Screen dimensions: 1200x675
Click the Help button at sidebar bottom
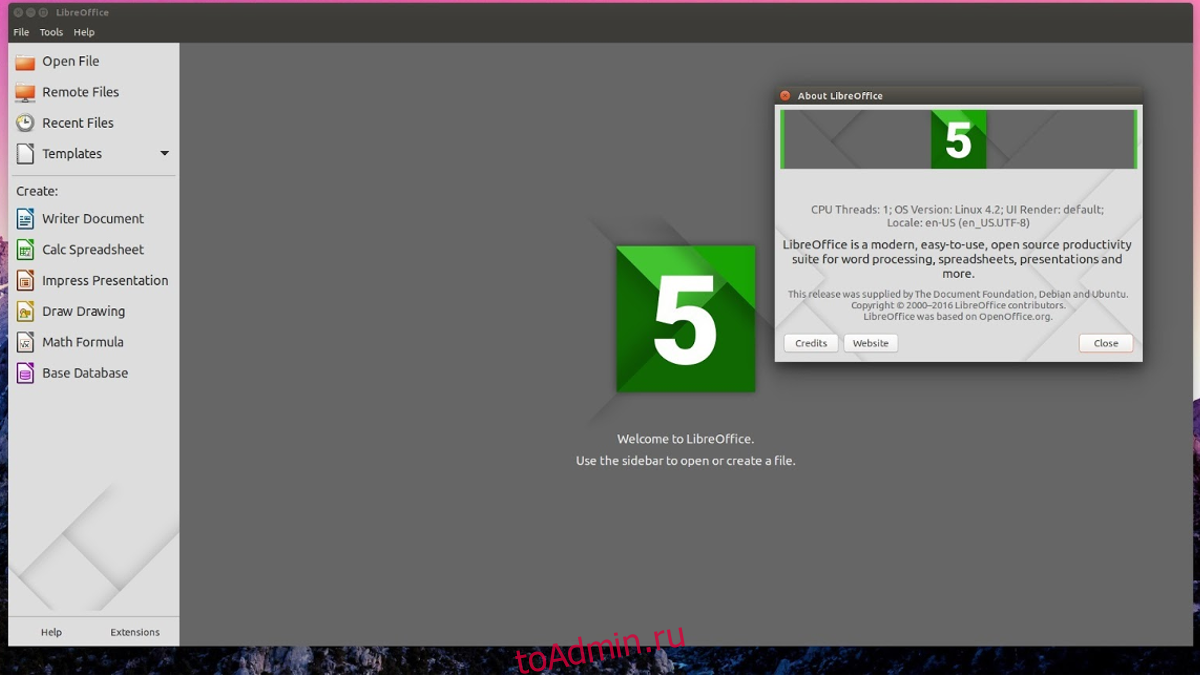(51, 632)
